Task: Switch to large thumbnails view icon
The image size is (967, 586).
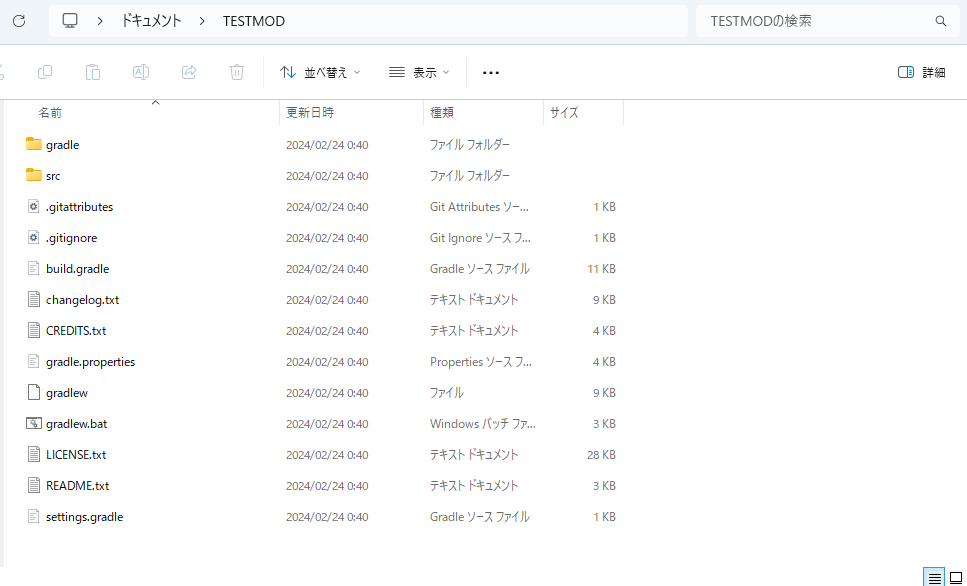Action: (956, 578)
